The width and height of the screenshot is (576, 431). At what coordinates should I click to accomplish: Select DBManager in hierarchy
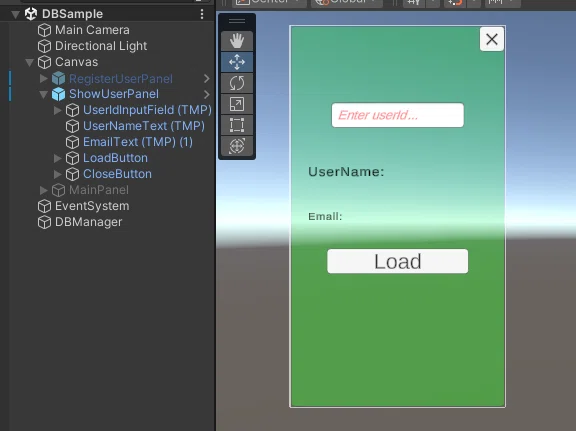click(88, 222)
